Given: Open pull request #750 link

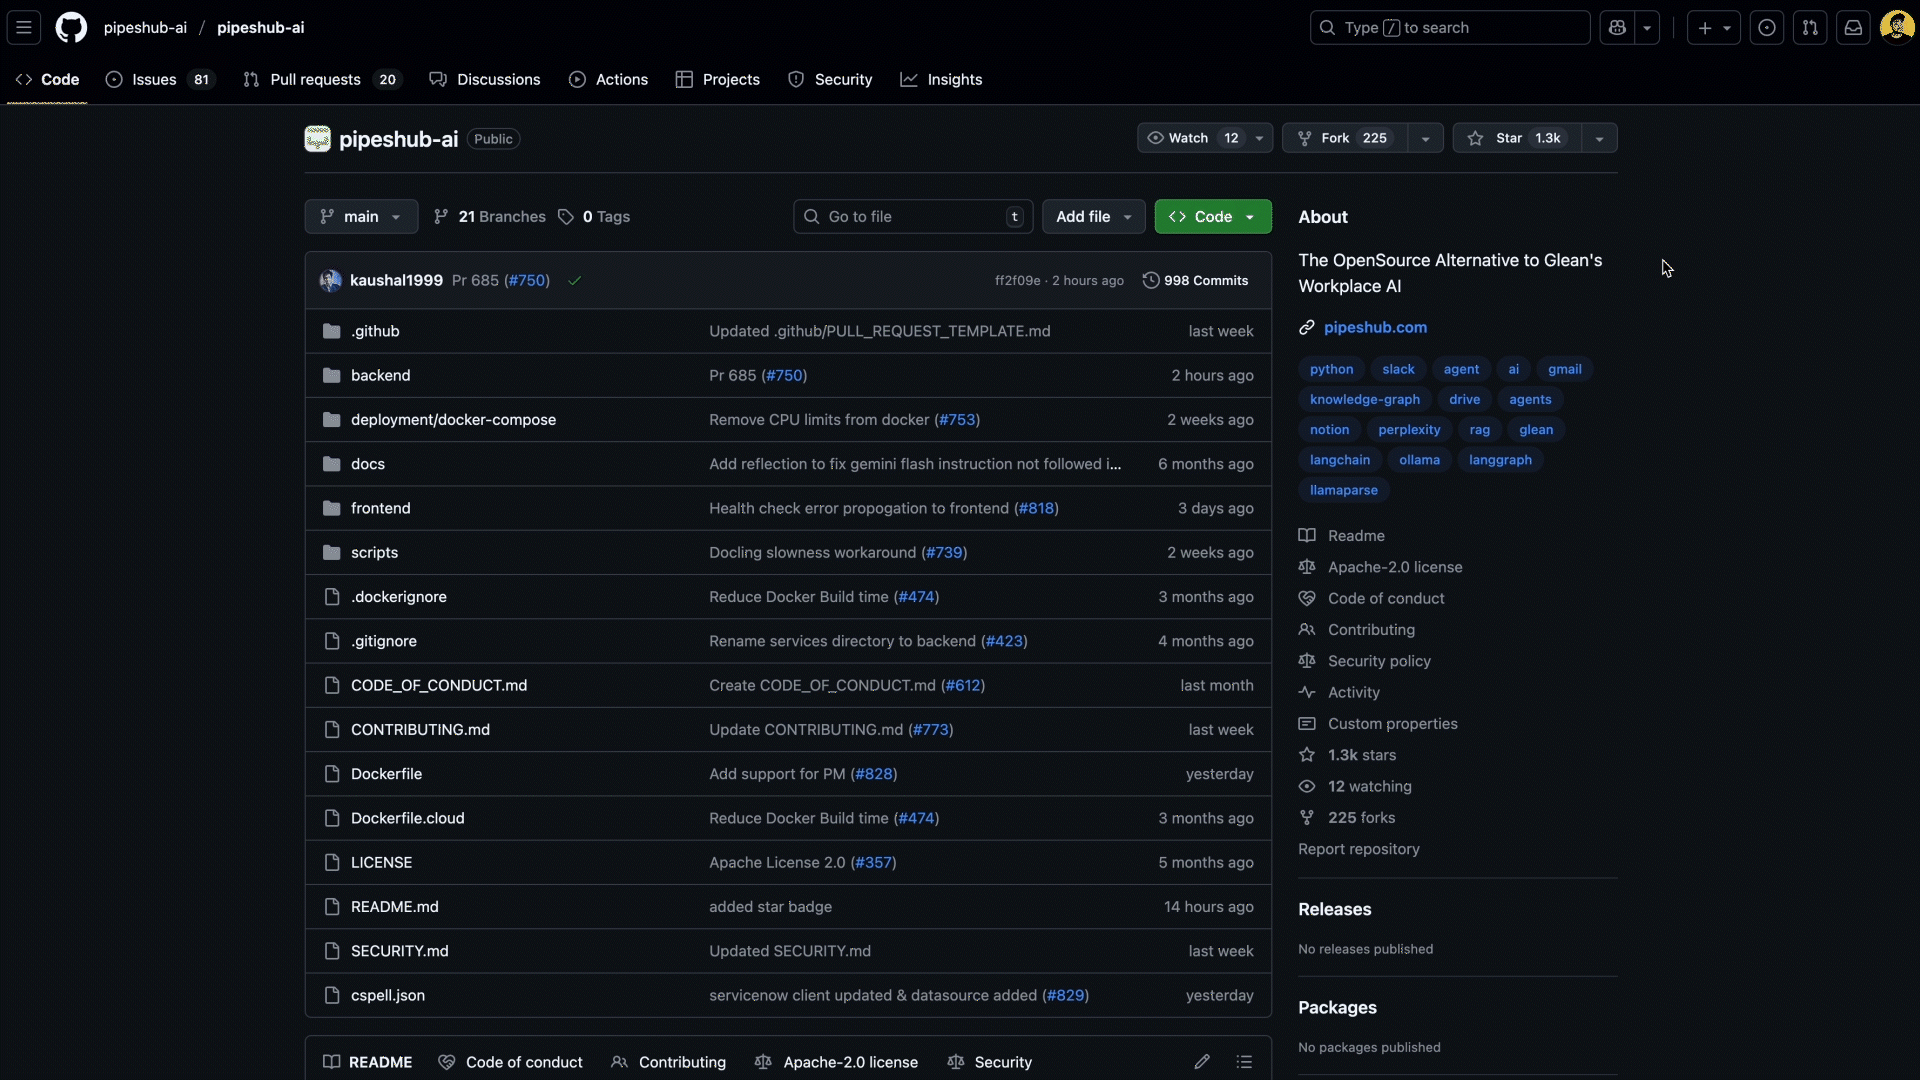Looking at the screenshot, I should 528,281.
